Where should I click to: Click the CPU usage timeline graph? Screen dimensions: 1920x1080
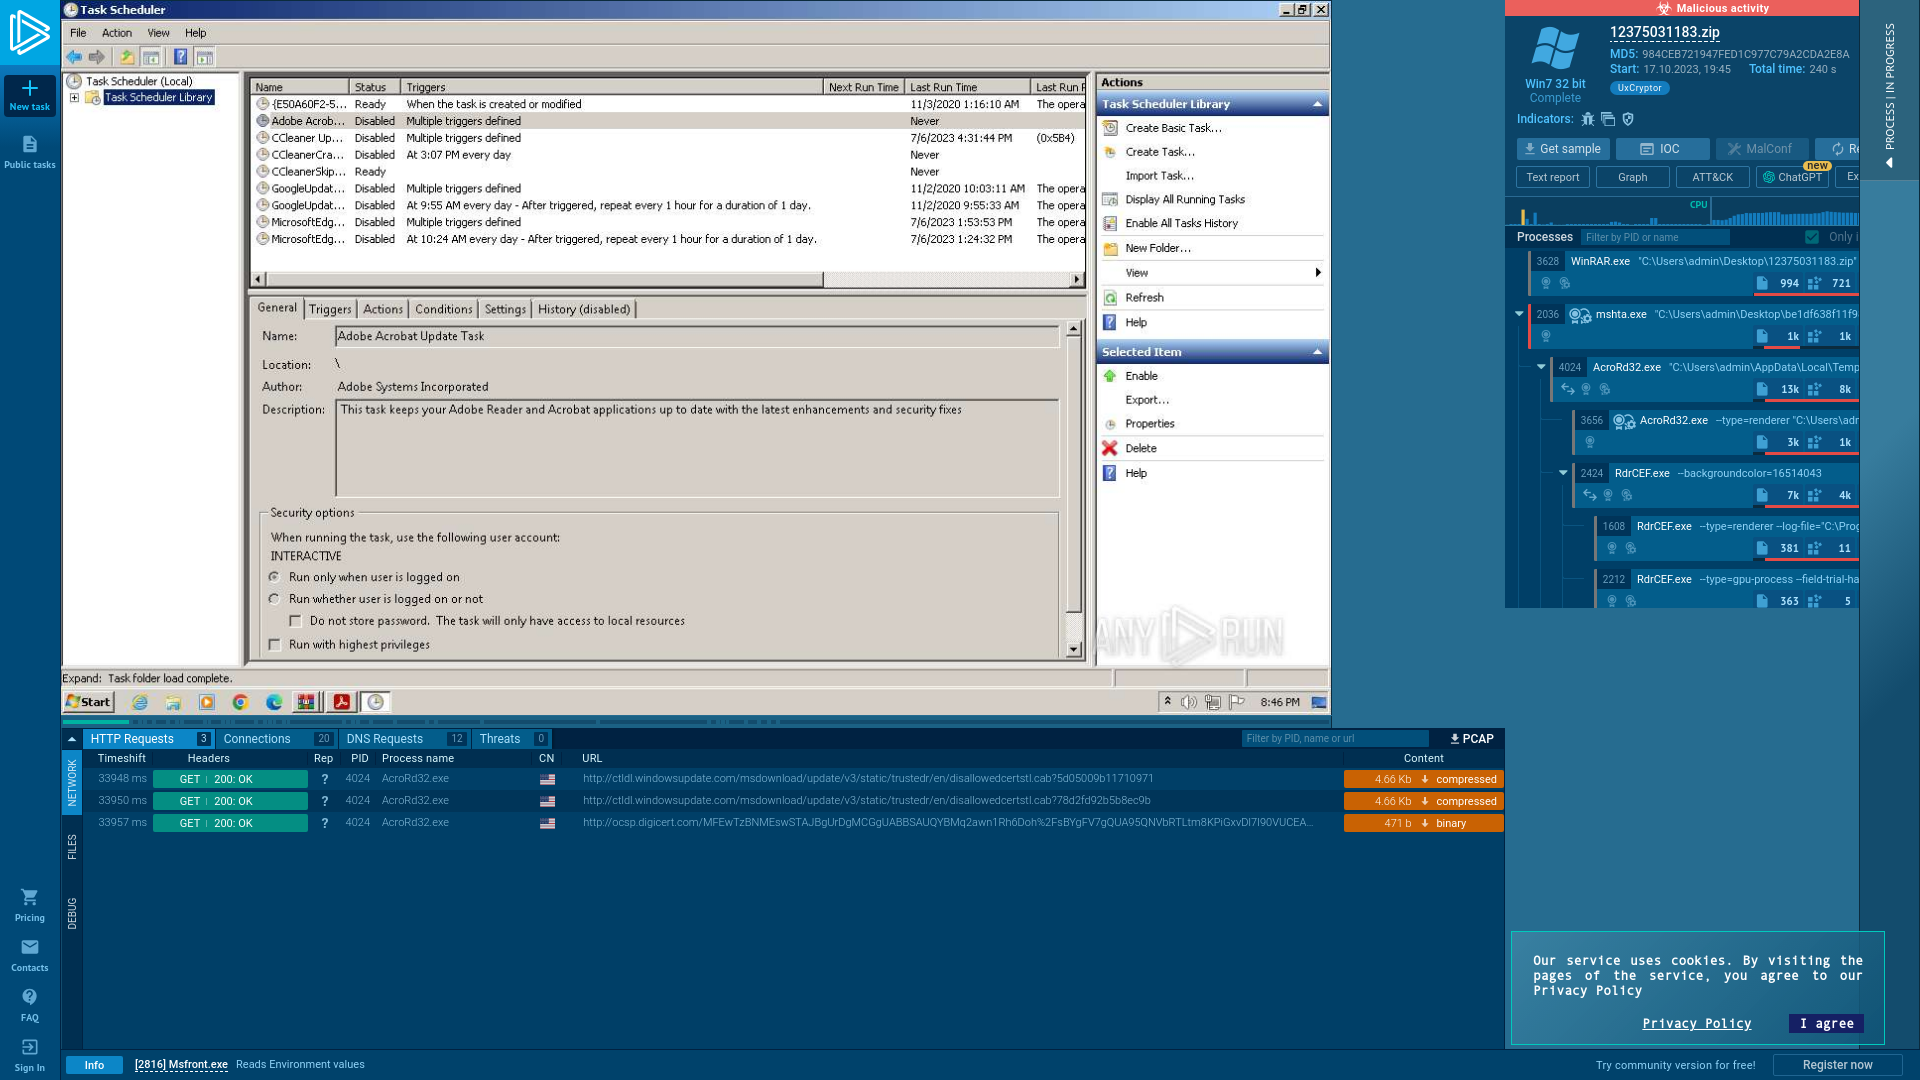[1684, 212]
